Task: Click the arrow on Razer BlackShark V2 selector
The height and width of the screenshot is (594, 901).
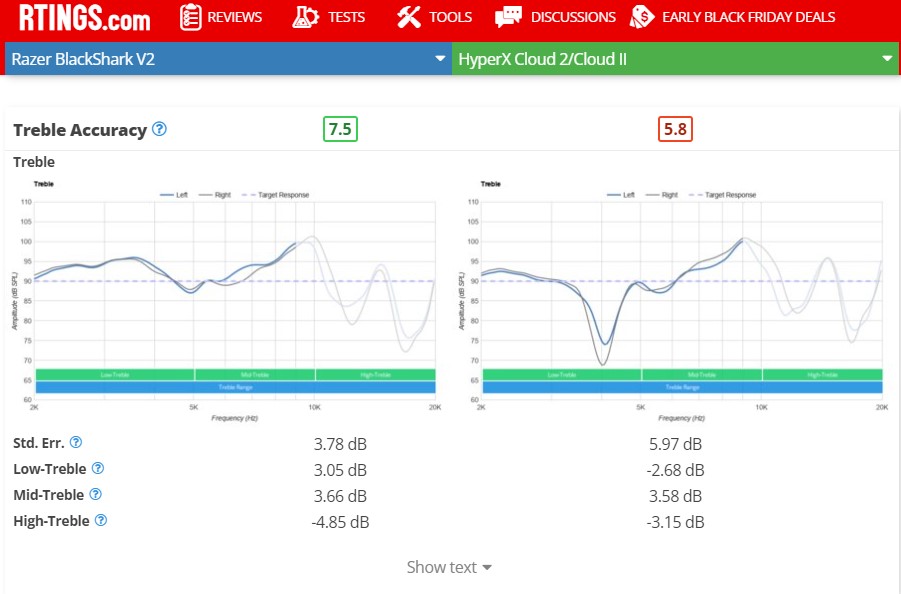Action: 440,59
